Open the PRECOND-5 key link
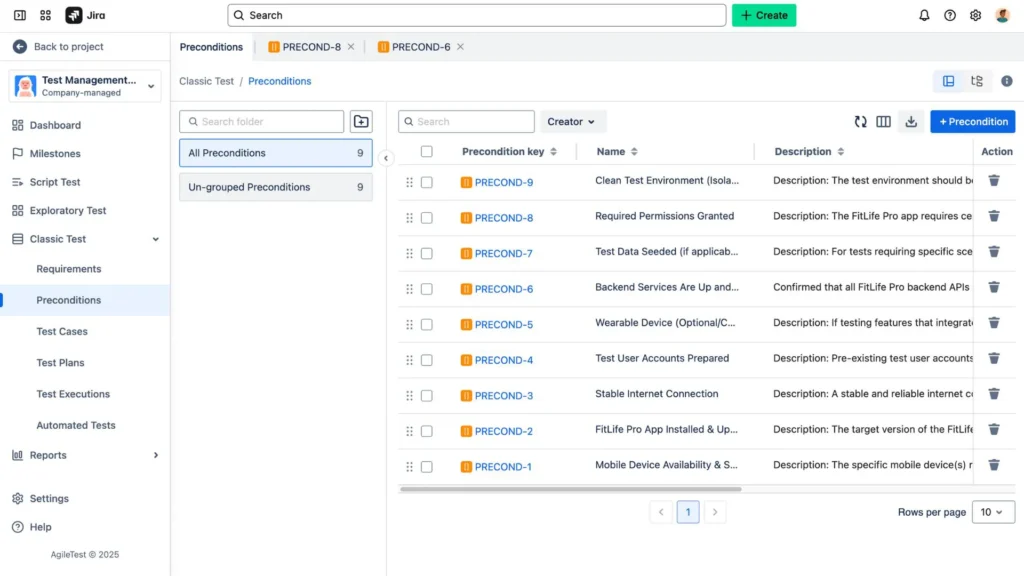This screenshot has width=1024, height=576. click(x=503, y=324)
